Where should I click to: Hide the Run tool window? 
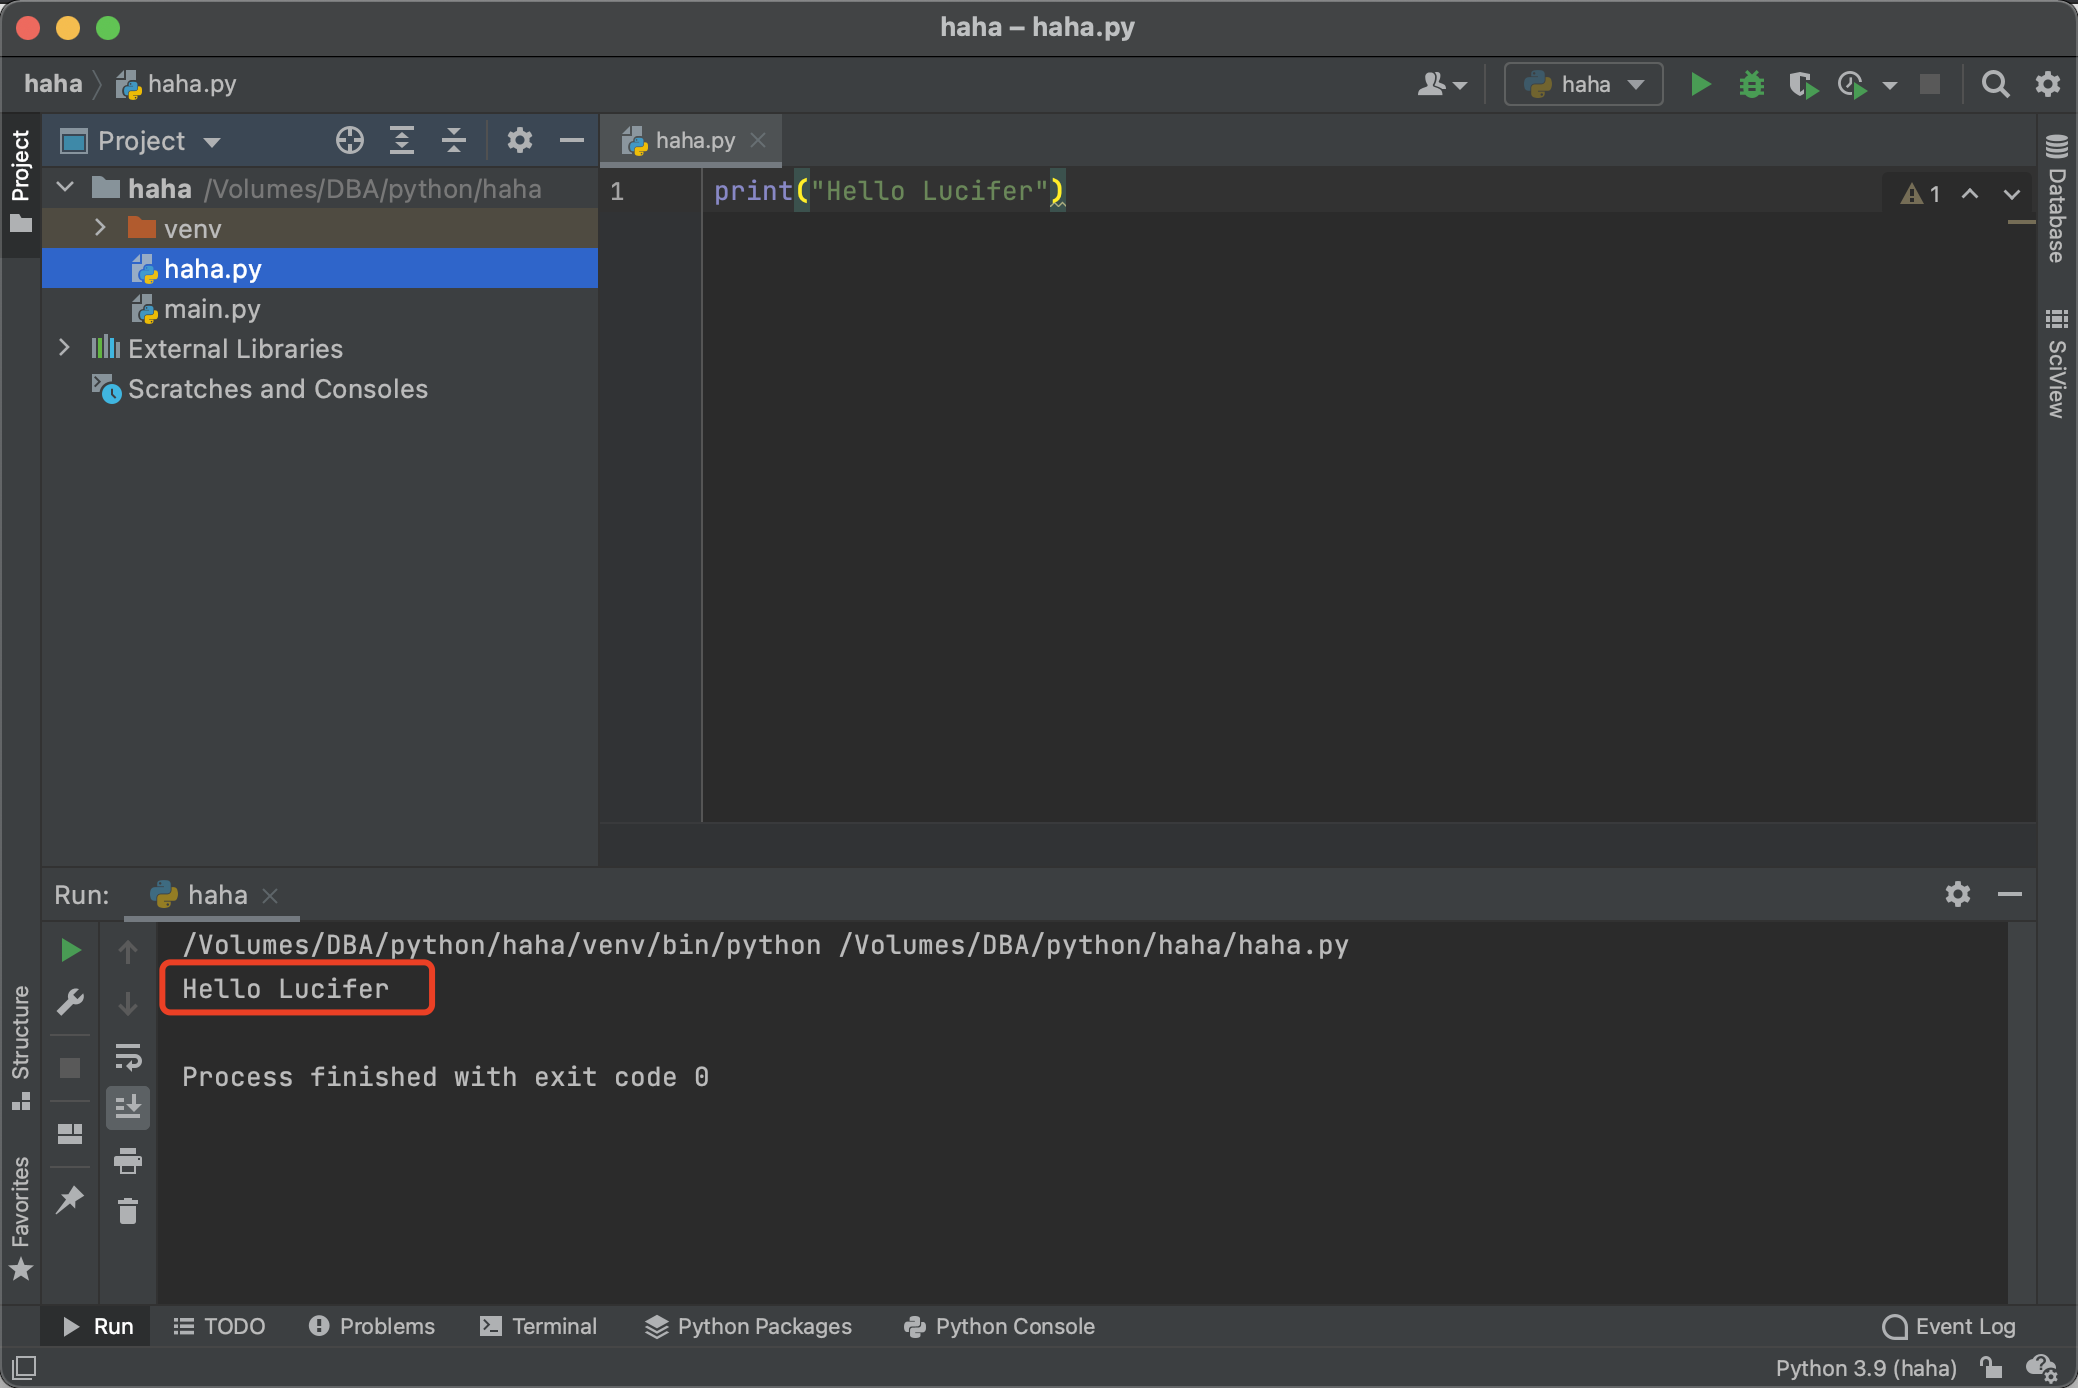(x=2009, y=893)
